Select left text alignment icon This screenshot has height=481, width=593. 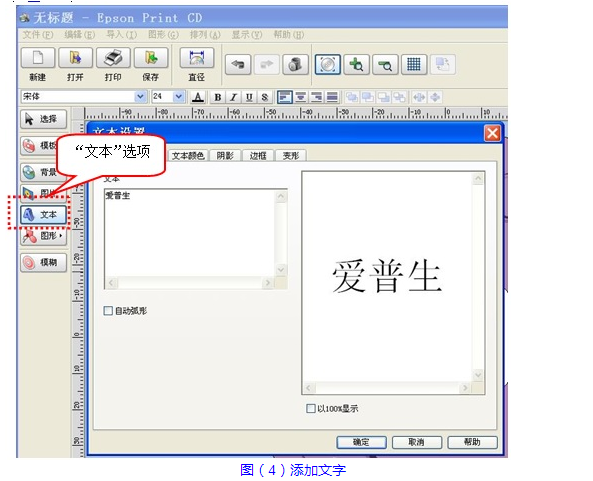tap(284, 97)
